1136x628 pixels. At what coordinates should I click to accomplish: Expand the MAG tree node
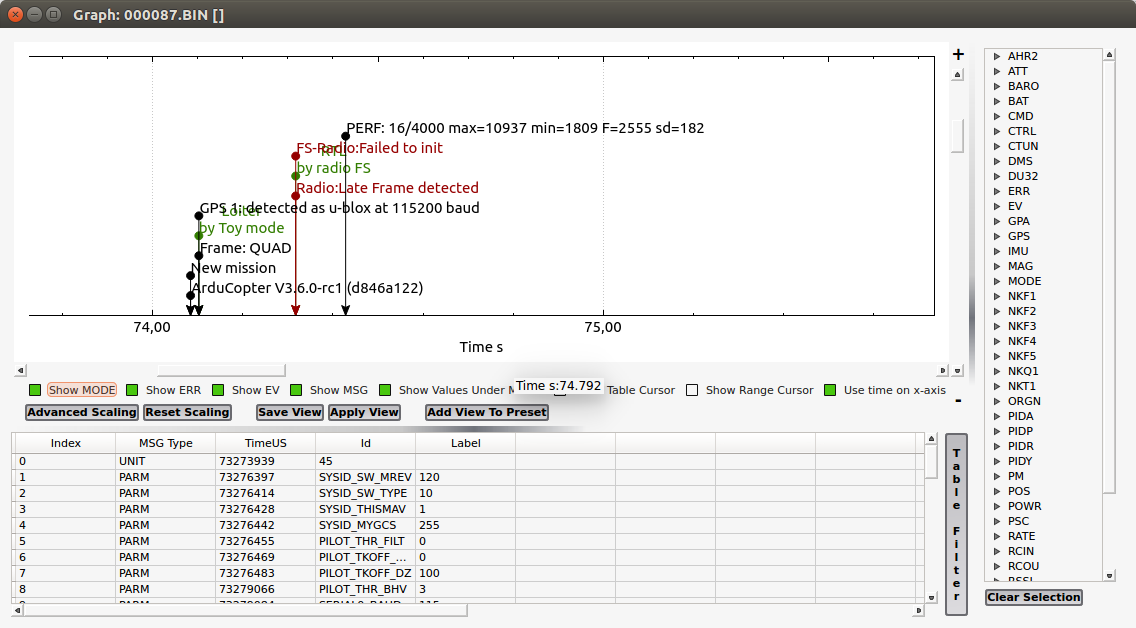pyautogui.click(x=997, y=267)
